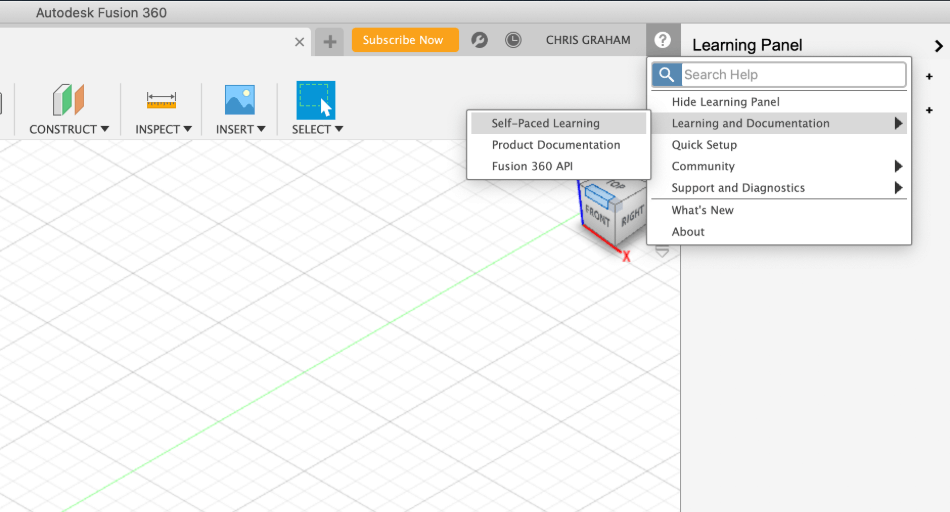This screenshot has height=512, width=950.
Task: Add a new design tab with plus
Action: 330,41
